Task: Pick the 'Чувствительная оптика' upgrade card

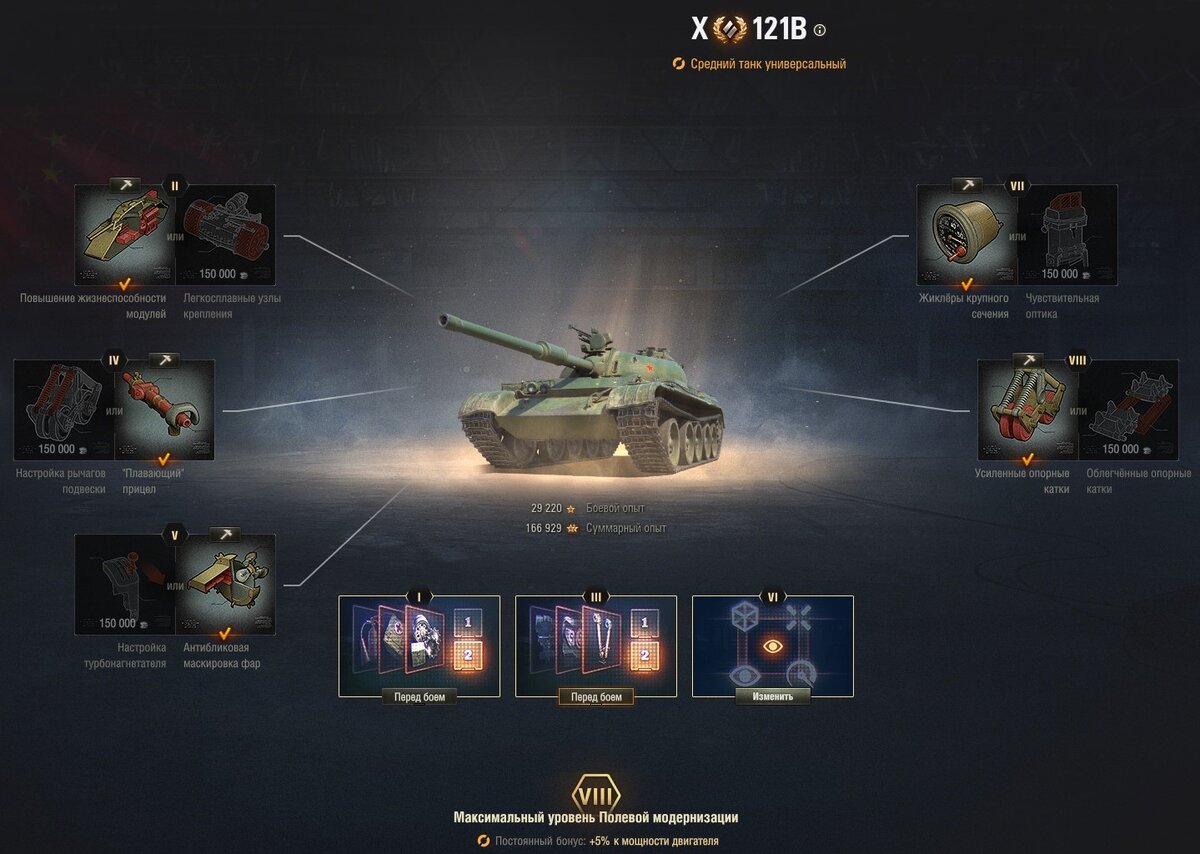Action: click(1068, 235)
